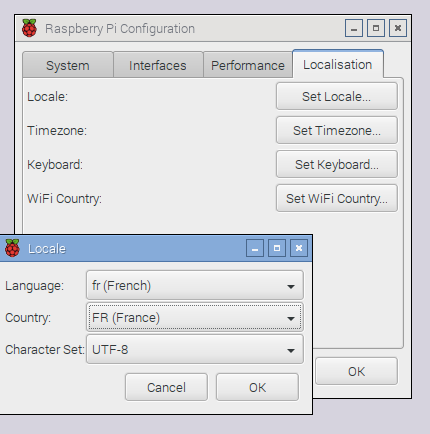Click the raspberry icon in Raspberry Pi Configuration title
Viewport: 430px width, 434px height.
(x=29, y=28)
